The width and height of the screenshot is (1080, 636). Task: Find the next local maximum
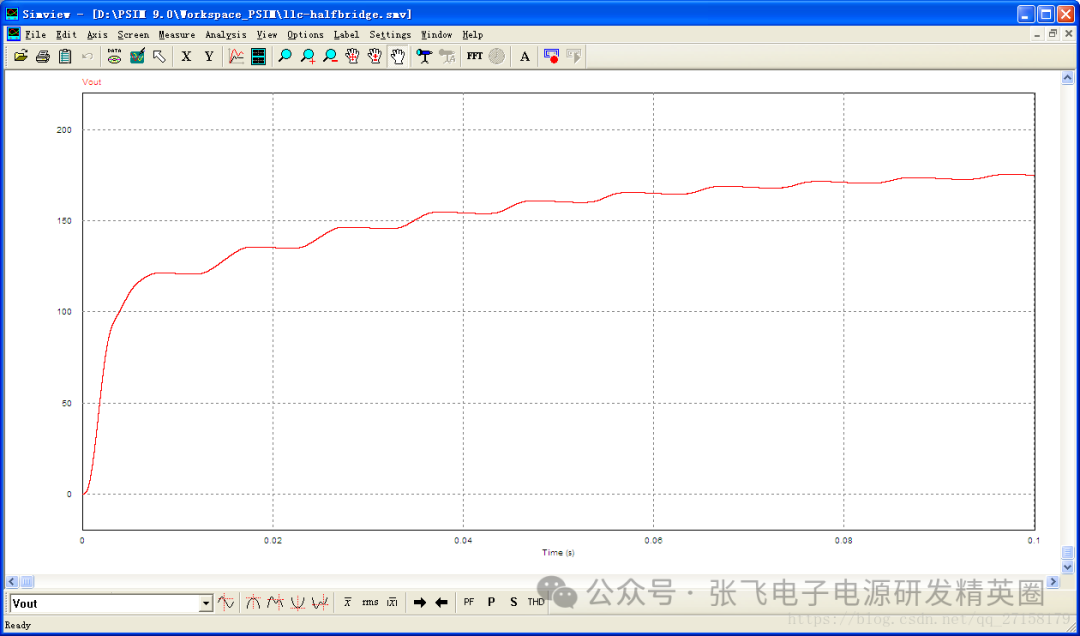point(275,602)
